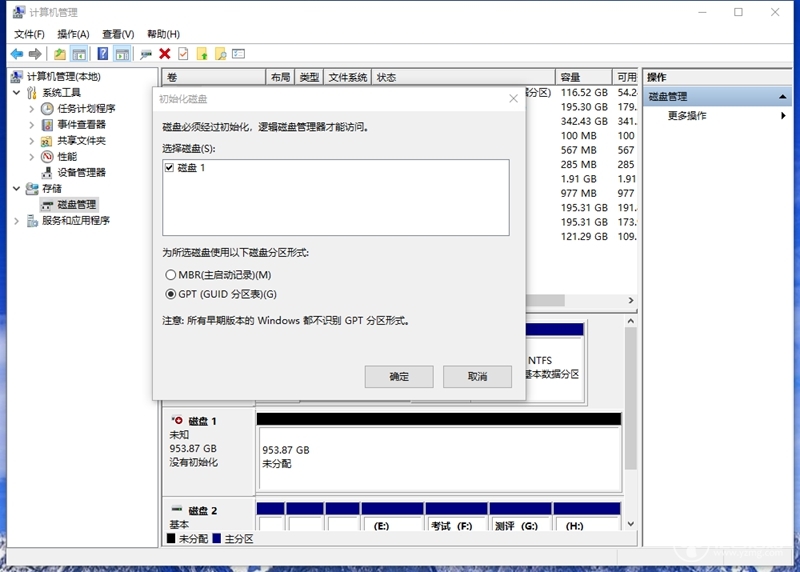Close the 初始化磁盘 dialog
Viewport: 800px width, 572px height.
(x=513, y=98)
